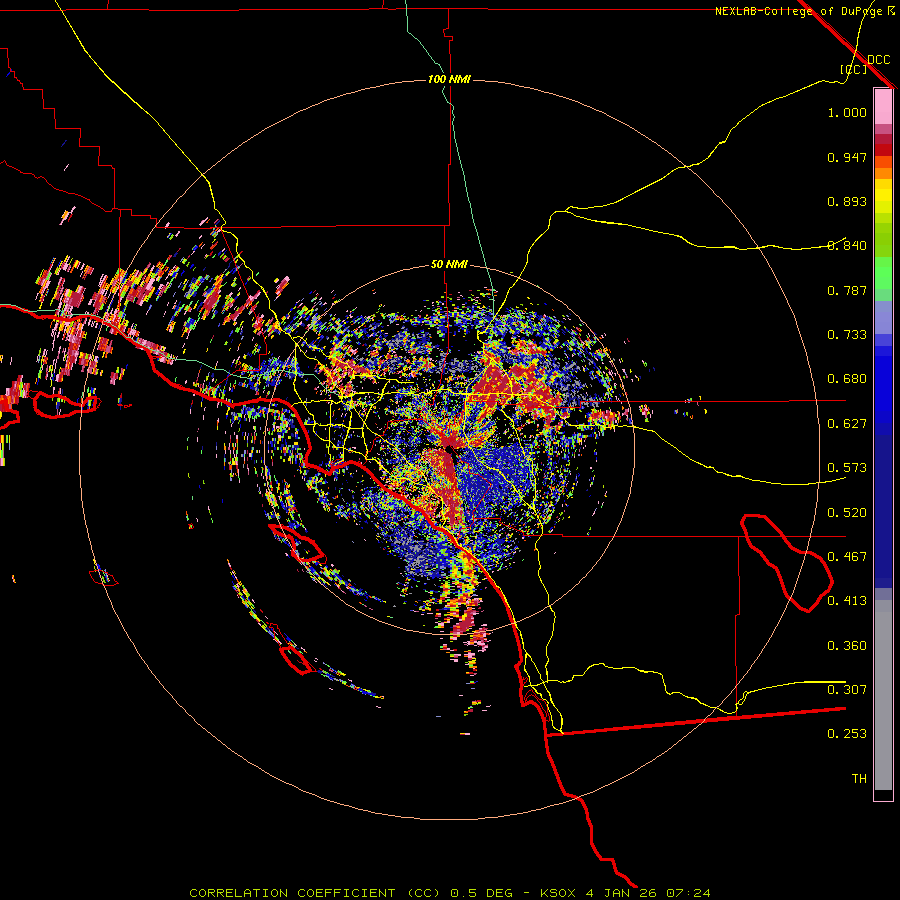
Task: Click the bright green color bar segment
Action: pyautogui.click(x=883, y=273)
